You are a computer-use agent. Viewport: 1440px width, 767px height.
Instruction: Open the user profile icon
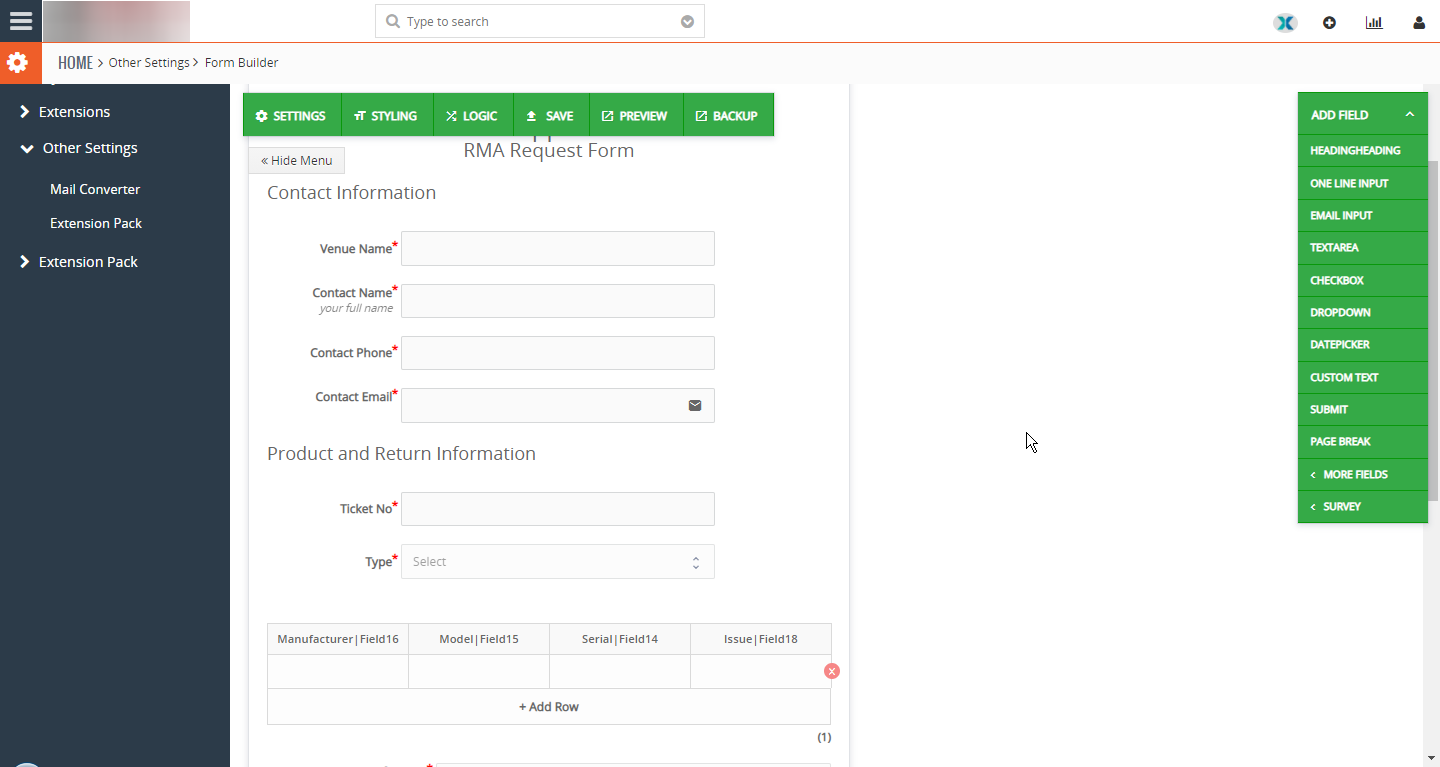(1419, 22)
